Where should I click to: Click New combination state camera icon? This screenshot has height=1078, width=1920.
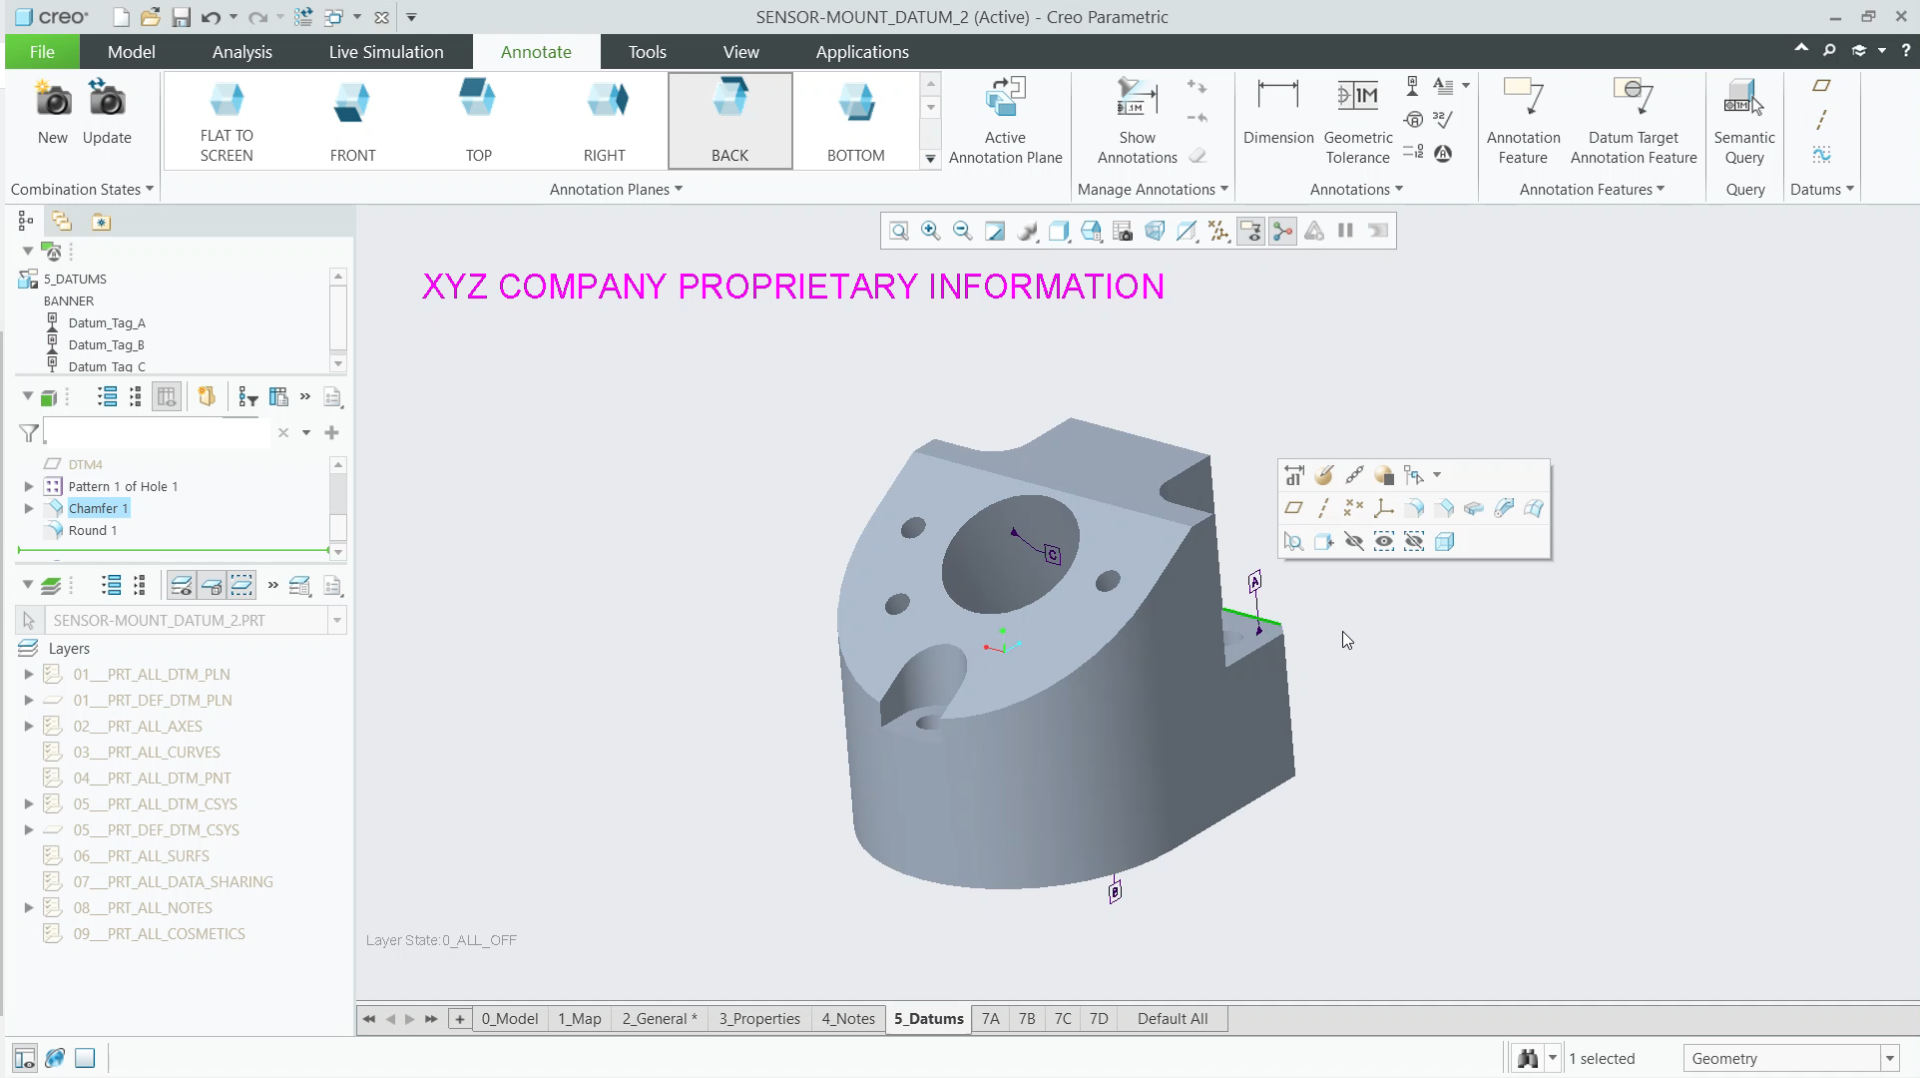[53, 112]
